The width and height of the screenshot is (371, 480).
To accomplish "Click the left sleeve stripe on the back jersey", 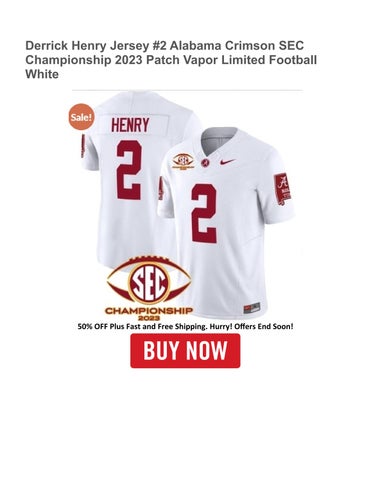I will coord(82,146).
